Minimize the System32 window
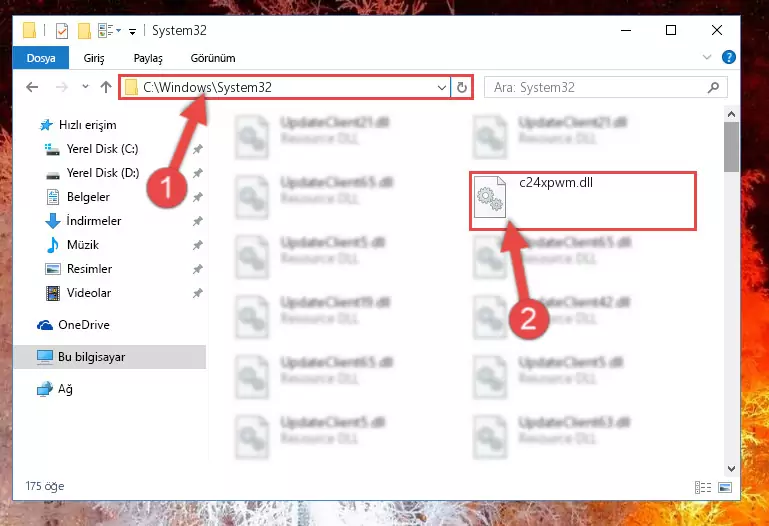Screen dimensions: 769x526 pyautogui.click(x=626, y=30)
